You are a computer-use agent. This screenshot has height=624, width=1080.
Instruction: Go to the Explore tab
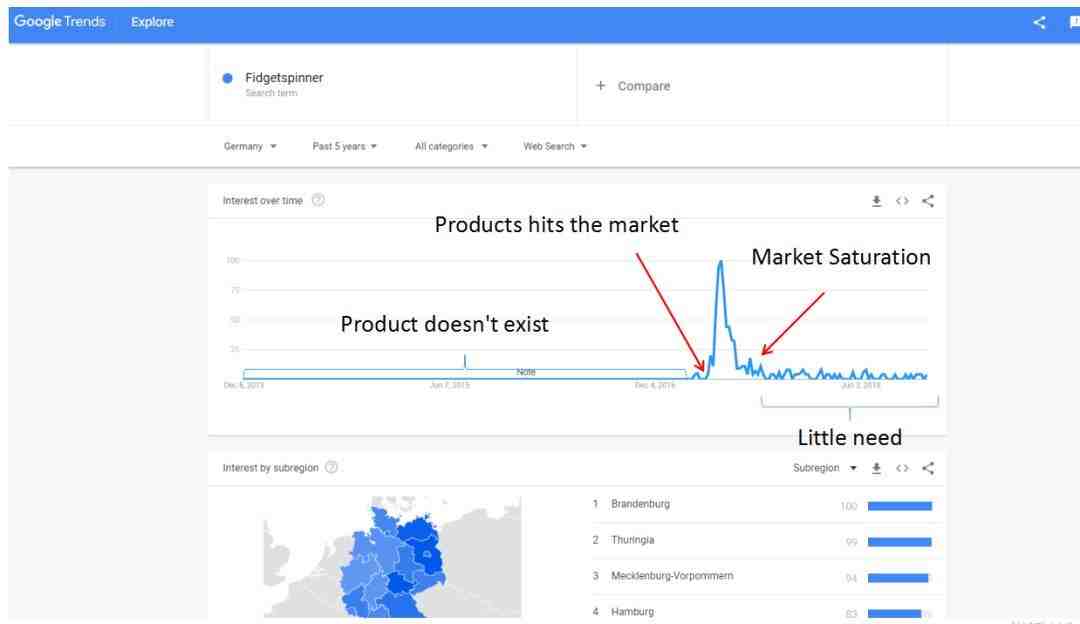click(x=152, y=22)
